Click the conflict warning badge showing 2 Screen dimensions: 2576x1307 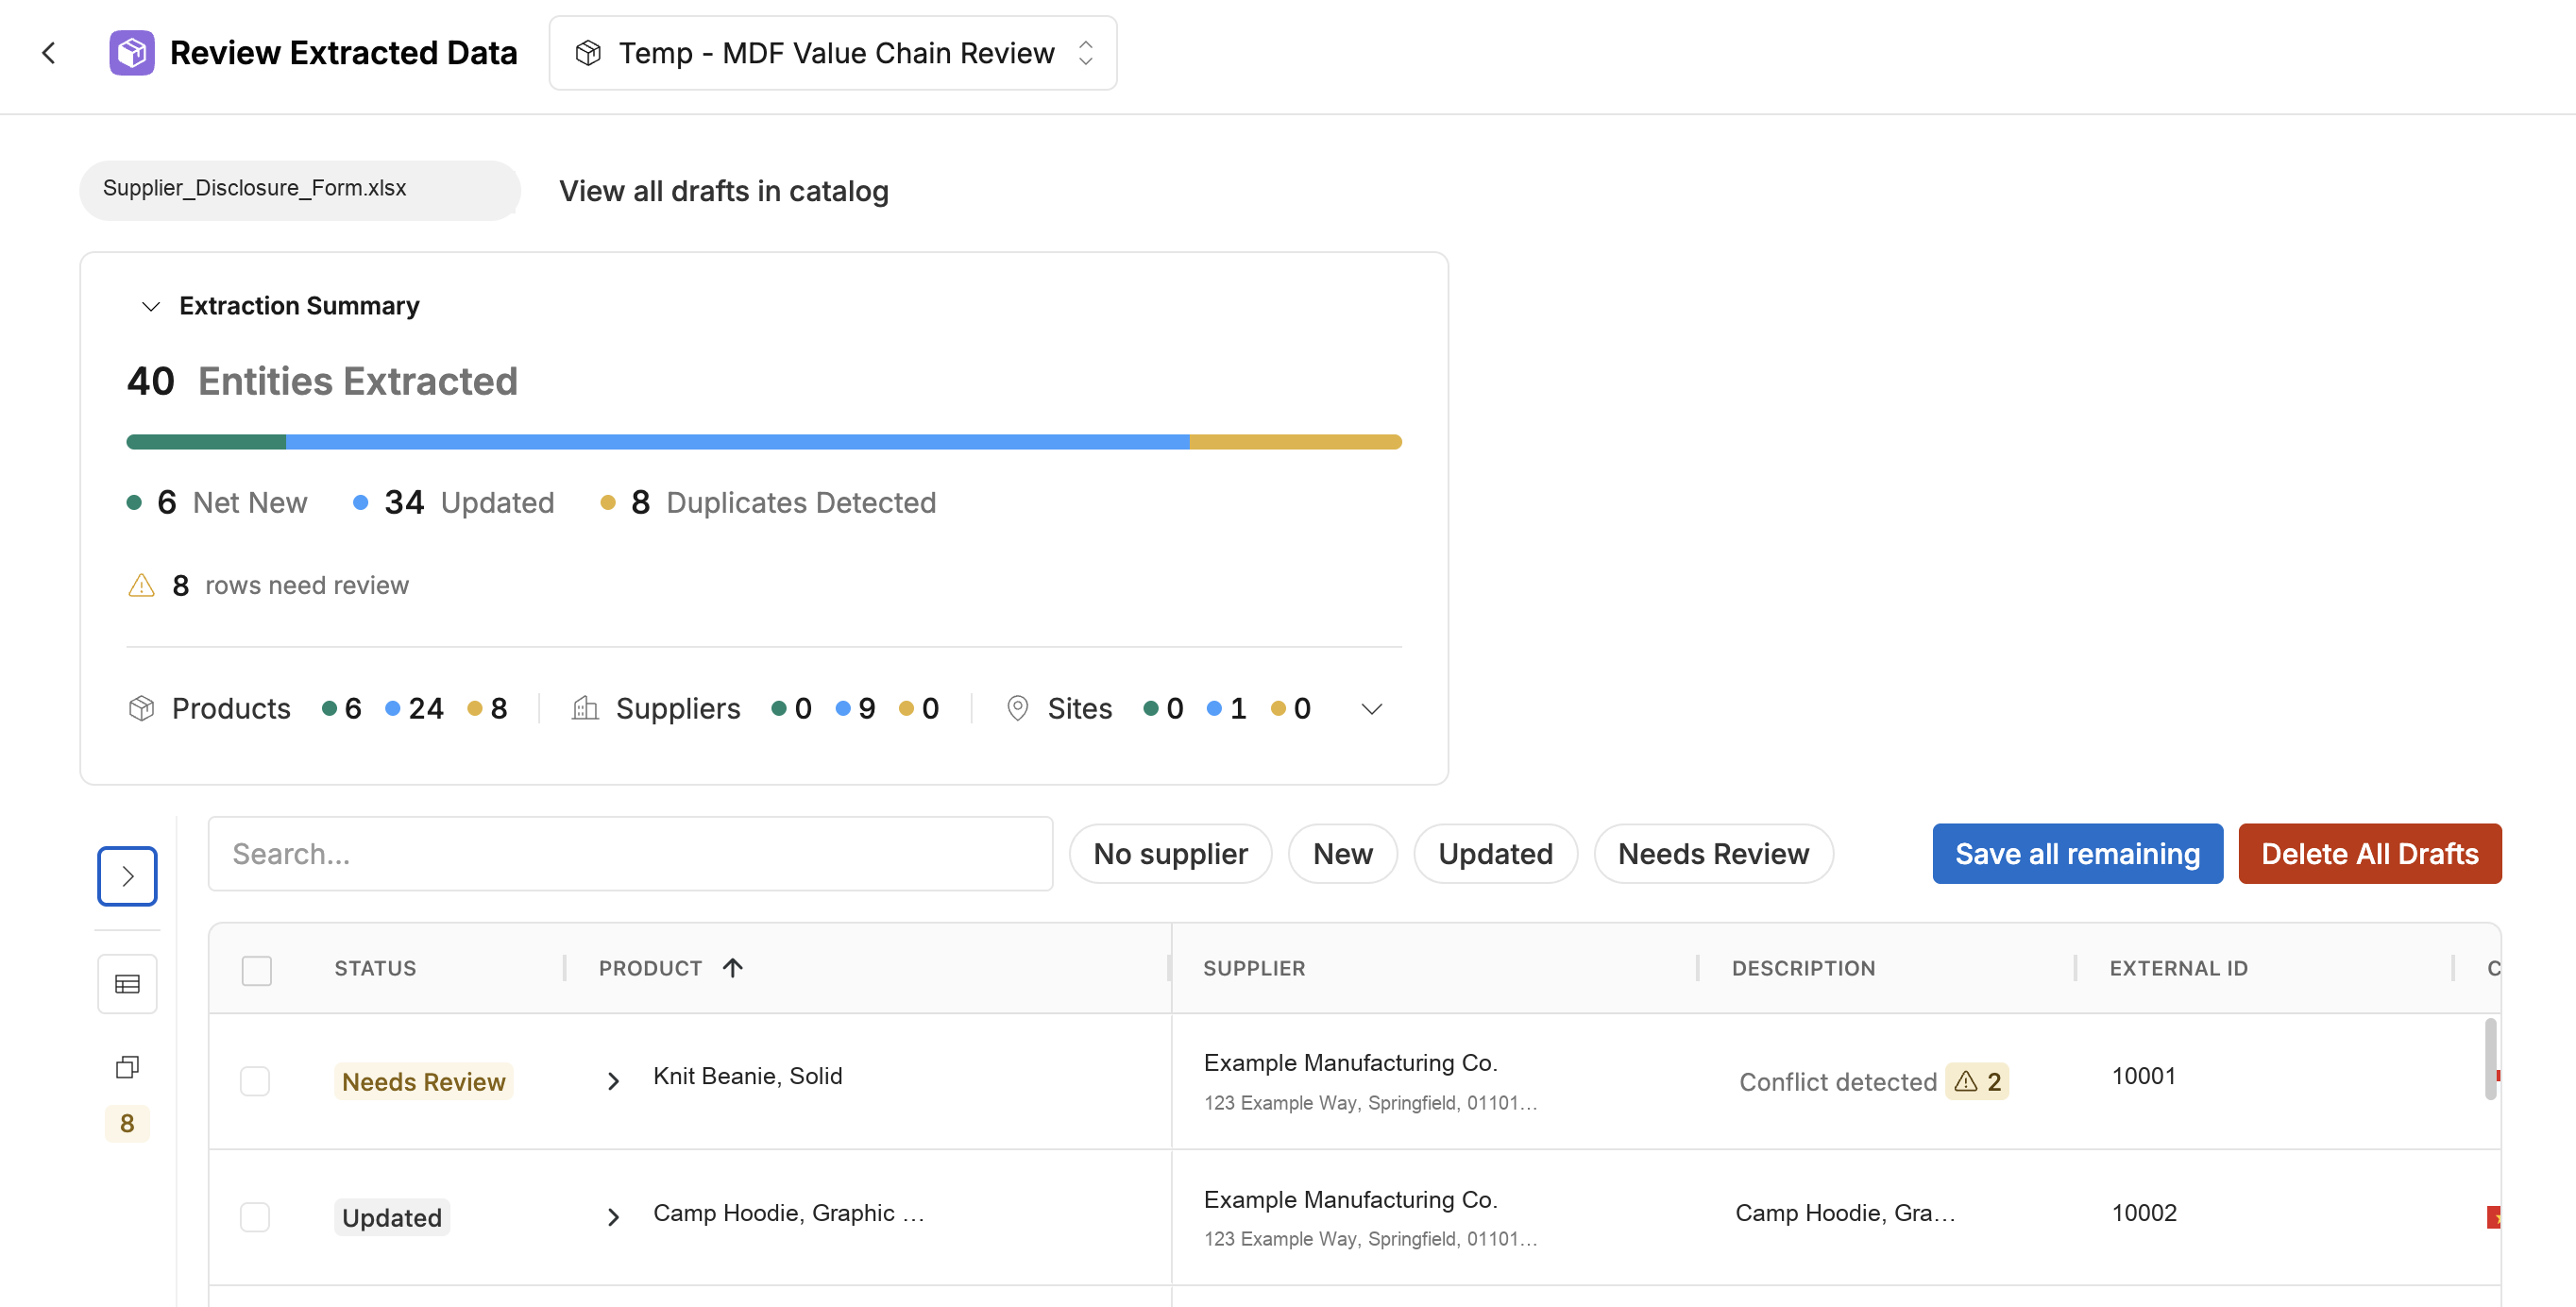[x=1976, y=1081]
